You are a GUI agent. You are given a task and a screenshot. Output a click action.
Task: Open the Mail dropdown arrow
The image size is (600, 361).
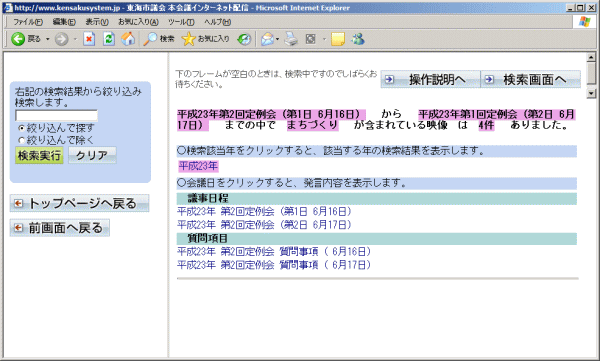pyautogui.click(x=277, y=39)
